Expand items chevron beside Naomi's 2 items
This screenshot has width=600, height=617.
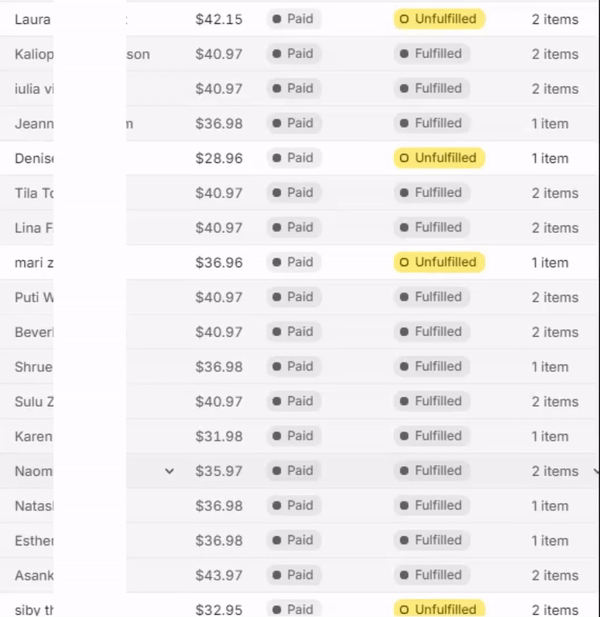coord(596,471)
